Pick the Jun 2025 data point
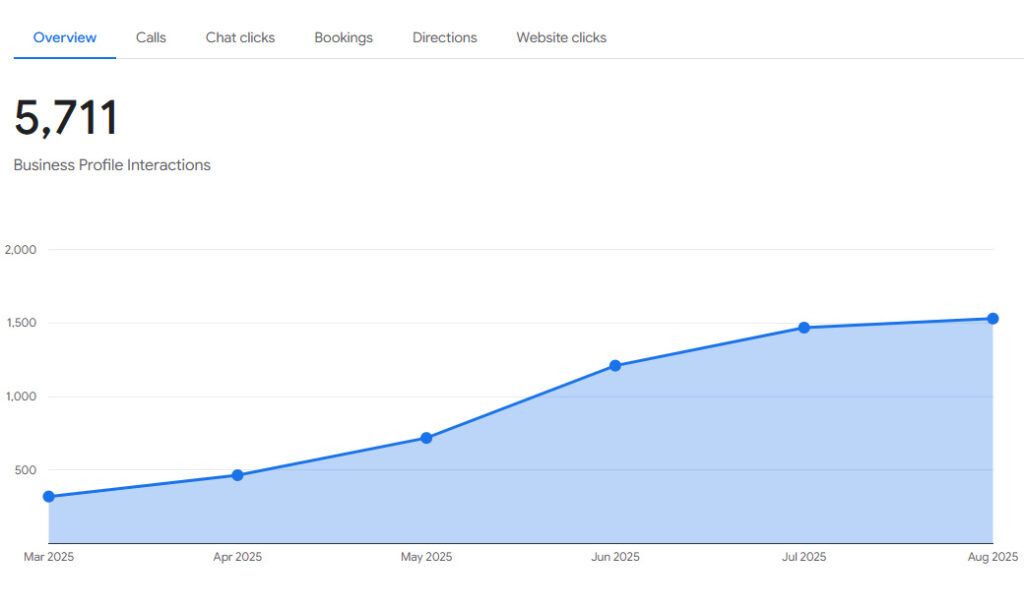The image size is (1024, 610). click(615, 366)
